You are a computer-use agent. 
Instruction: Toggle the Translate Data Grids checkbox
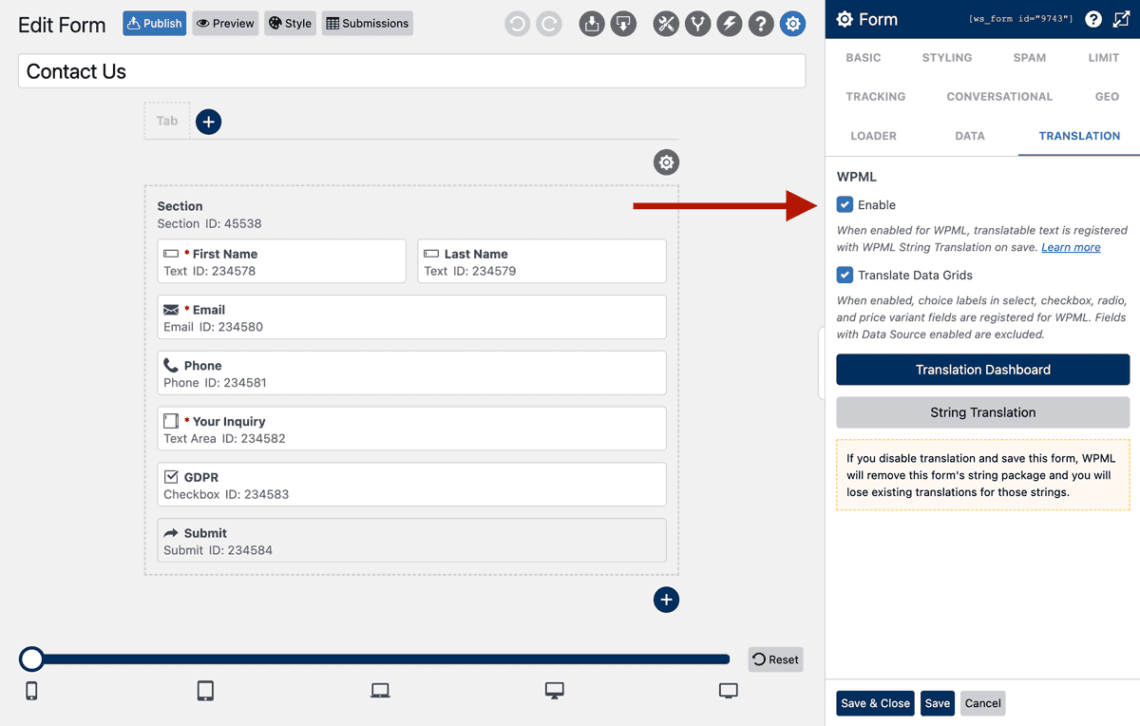tap(845, 275)
